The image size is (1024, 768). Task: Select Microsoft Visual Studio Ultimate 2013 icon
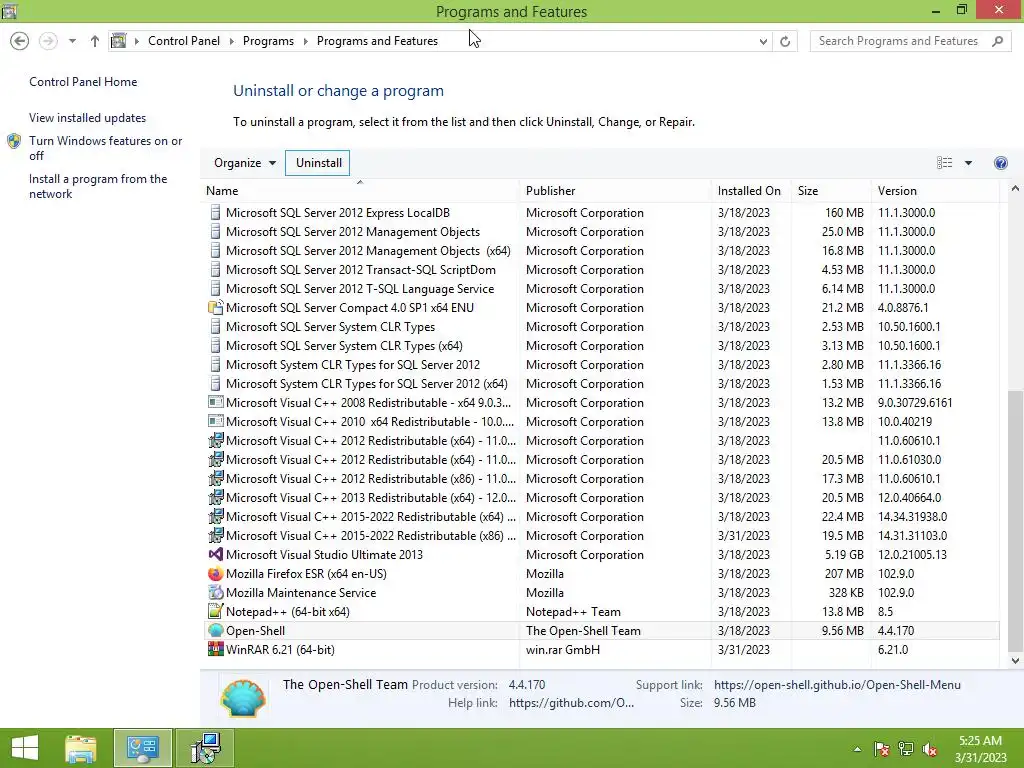click(x=216, y=554)
